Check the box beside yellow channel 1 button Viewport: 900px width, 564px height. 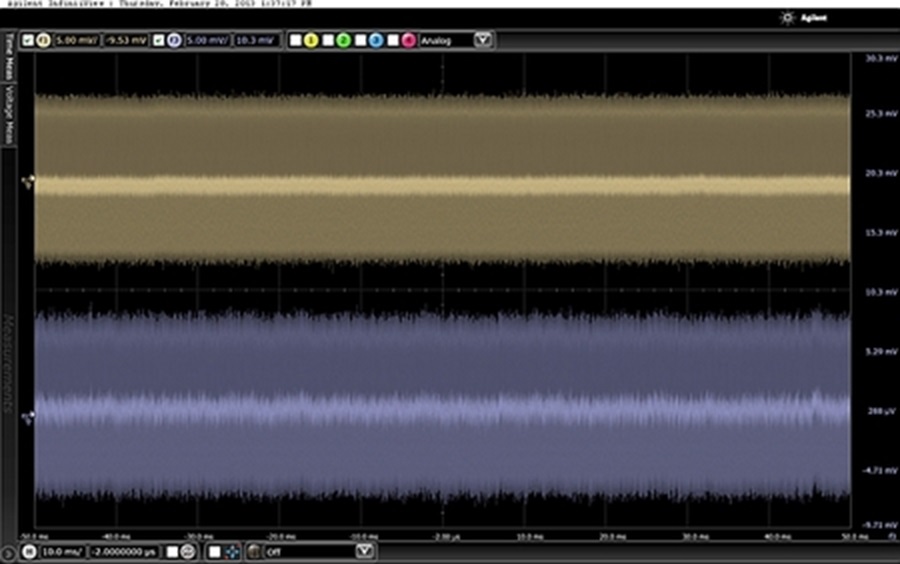point(296,40)
